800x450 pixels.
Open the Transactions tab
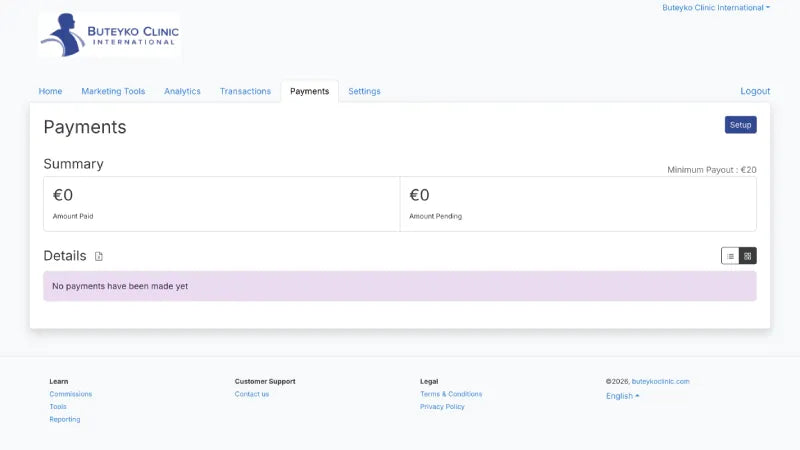245,91
